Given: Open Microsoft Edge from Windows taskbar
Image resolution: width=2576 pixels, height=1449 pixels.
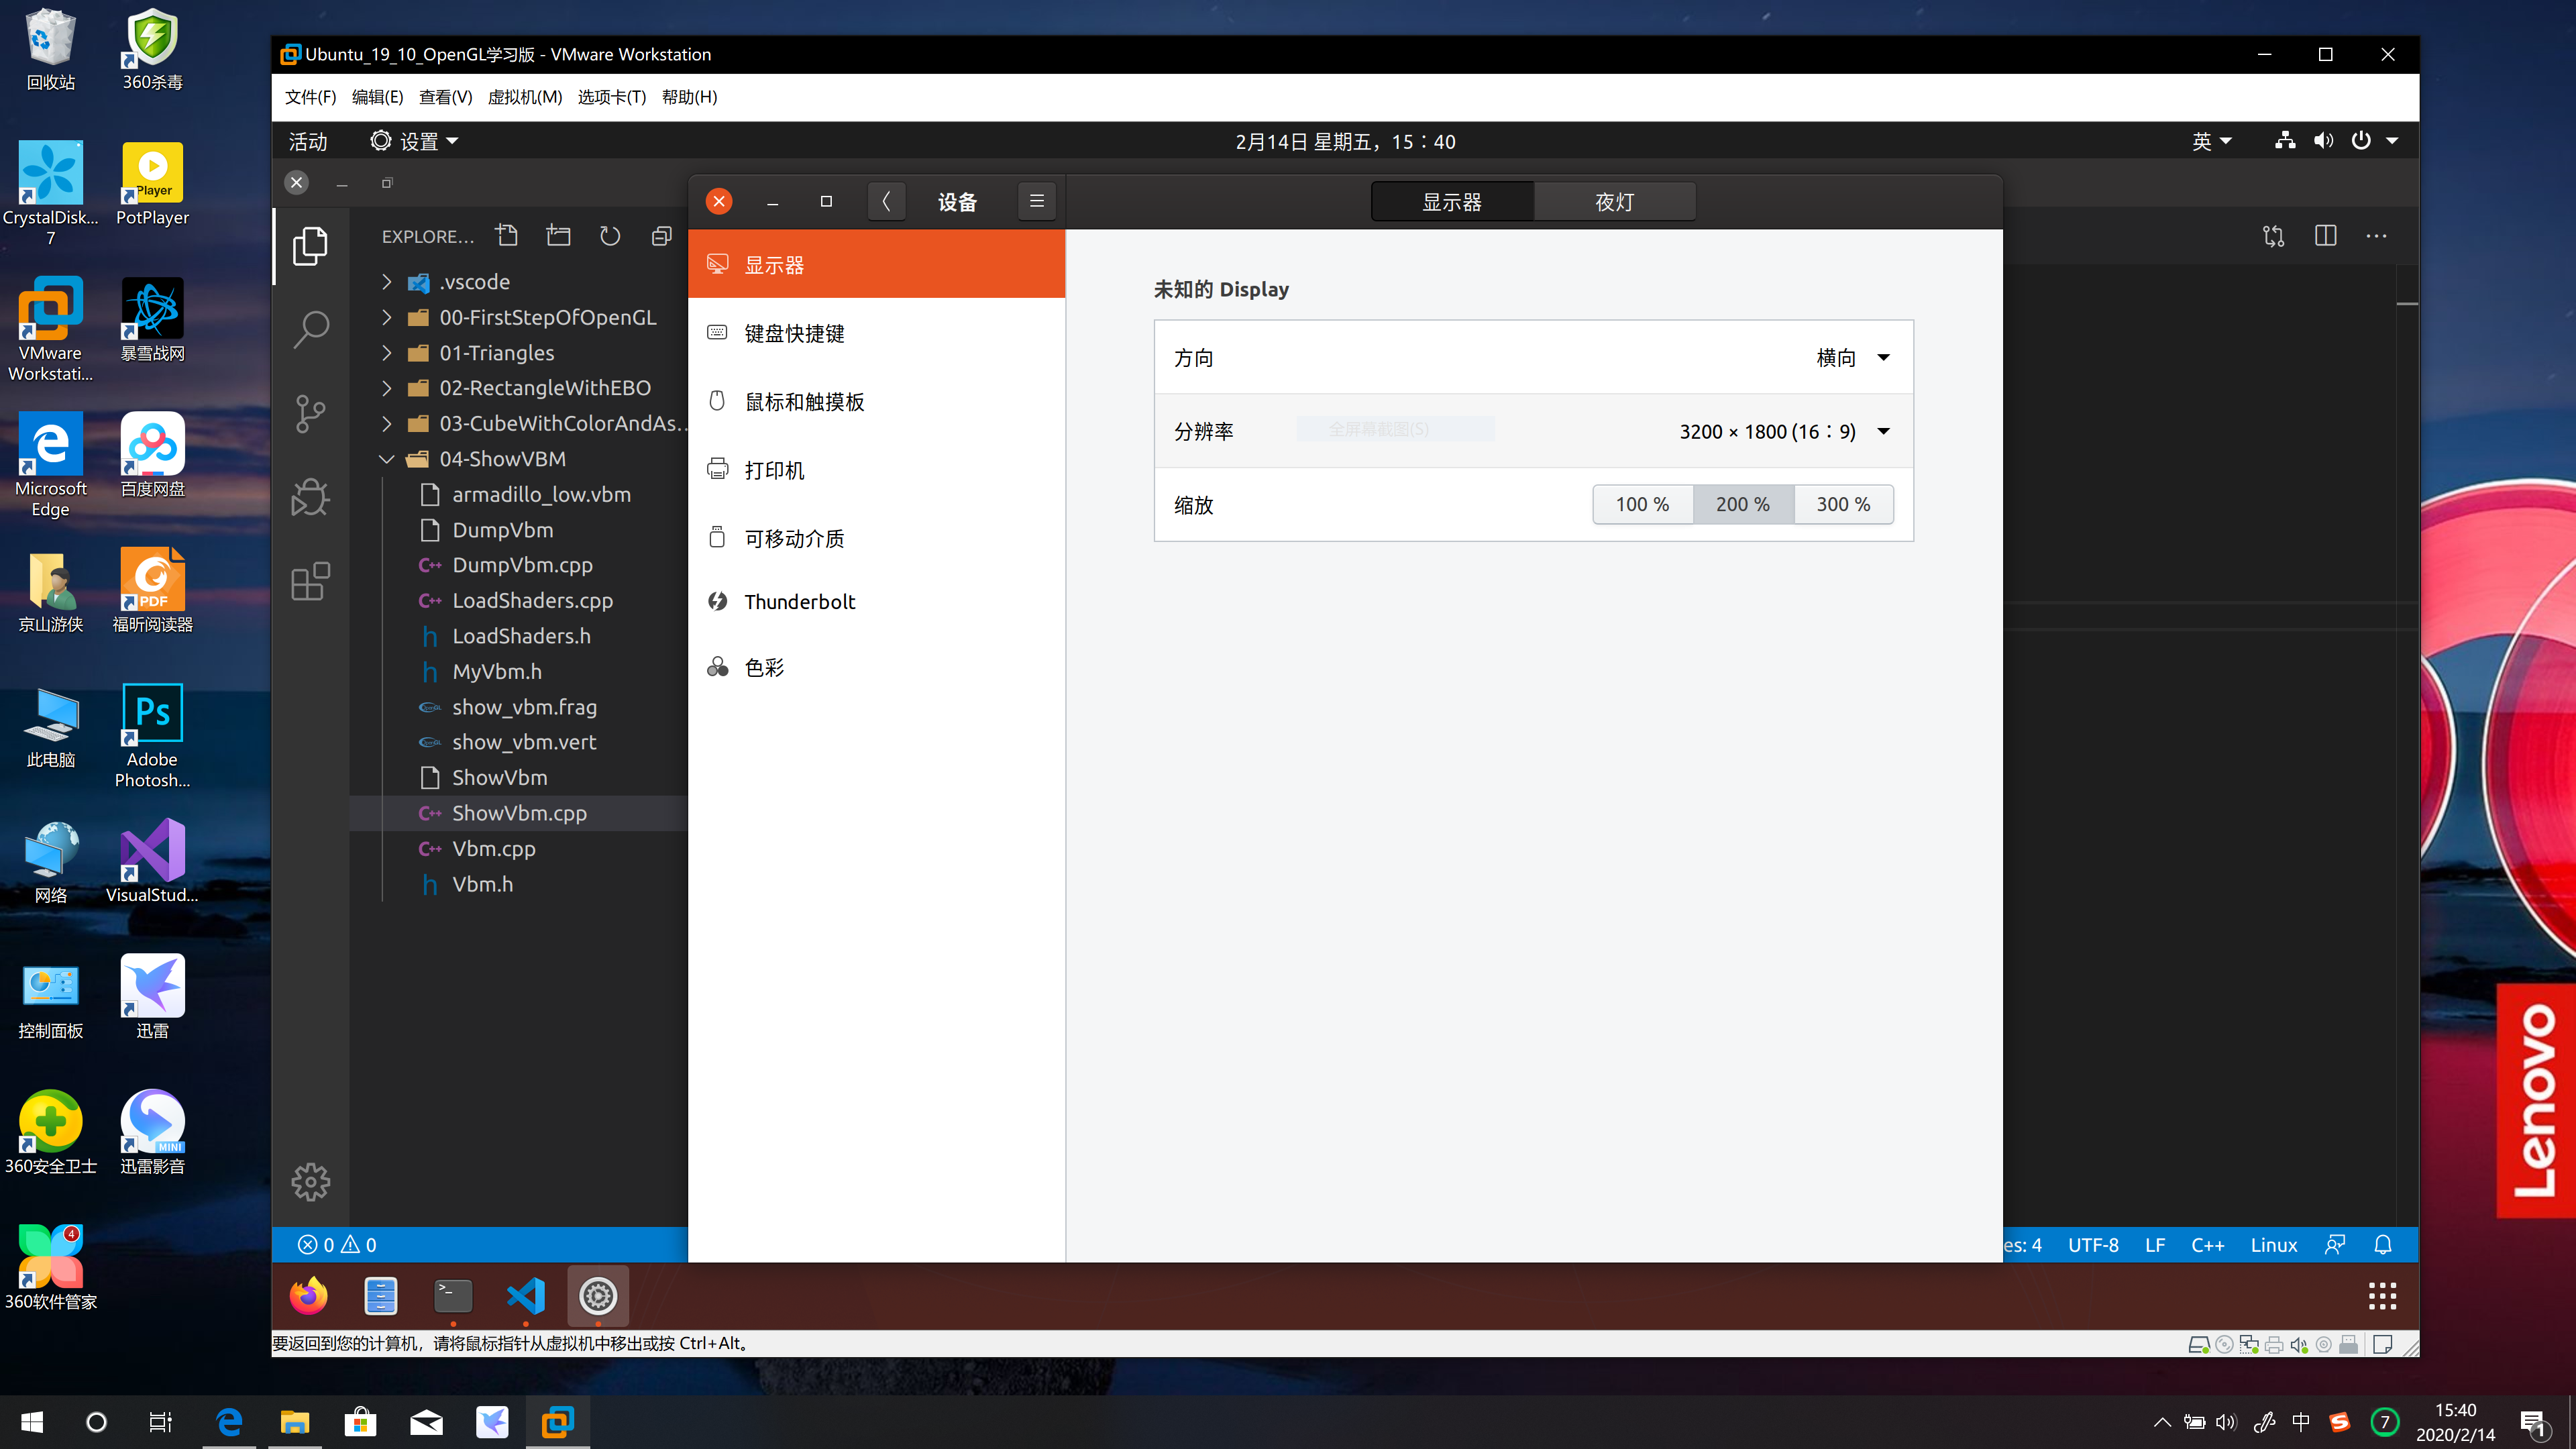Looking at the screenshot, I should pyautogui.click(x=229, y=1421).
